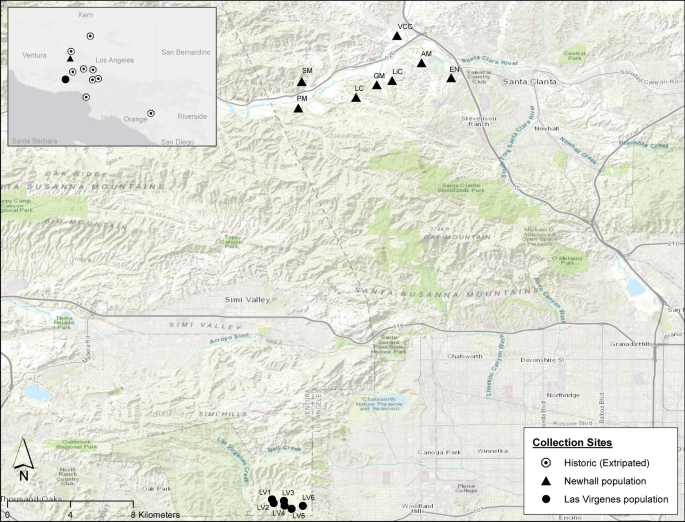Click the black triangle in the inset map
This screenshot has width=685, height=522.
coord(70,59)
